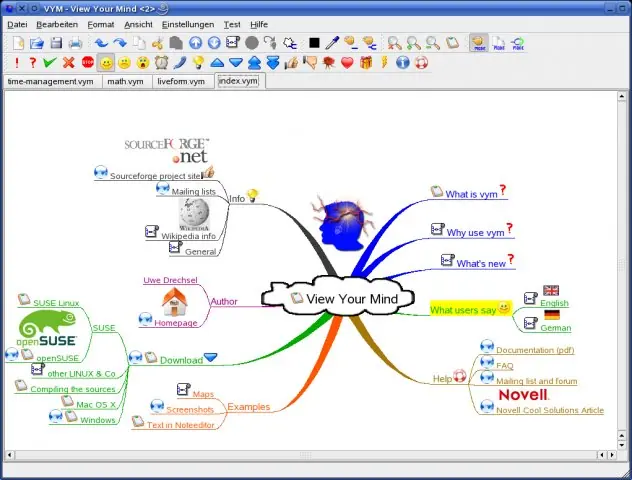
Task: Click the scissors cut icon
Action: coord(157,43)
